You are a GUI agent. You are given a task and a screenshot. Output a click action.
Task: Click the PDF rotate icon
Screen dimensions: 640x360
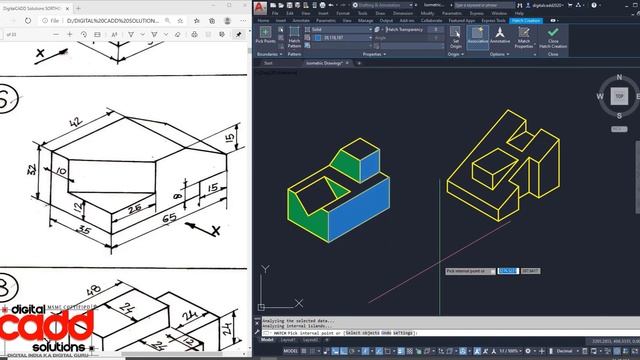(84, 35)
